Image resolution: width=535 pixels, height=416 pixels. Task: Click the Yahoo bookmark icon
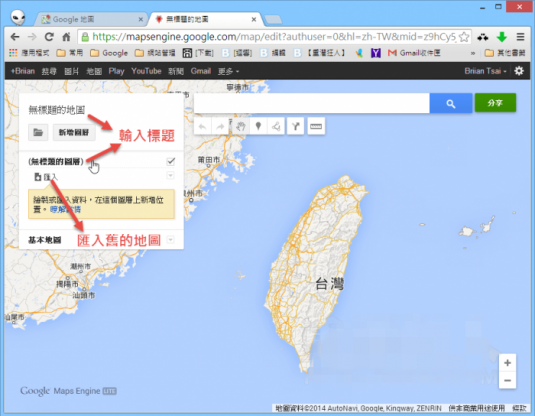tap(376, 53)
